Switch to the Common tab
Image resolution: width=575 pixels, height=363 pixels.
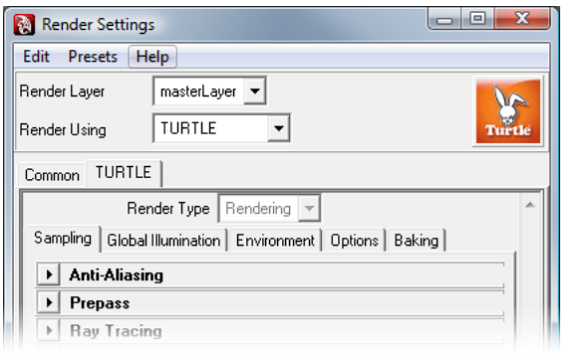click(52, 175)
